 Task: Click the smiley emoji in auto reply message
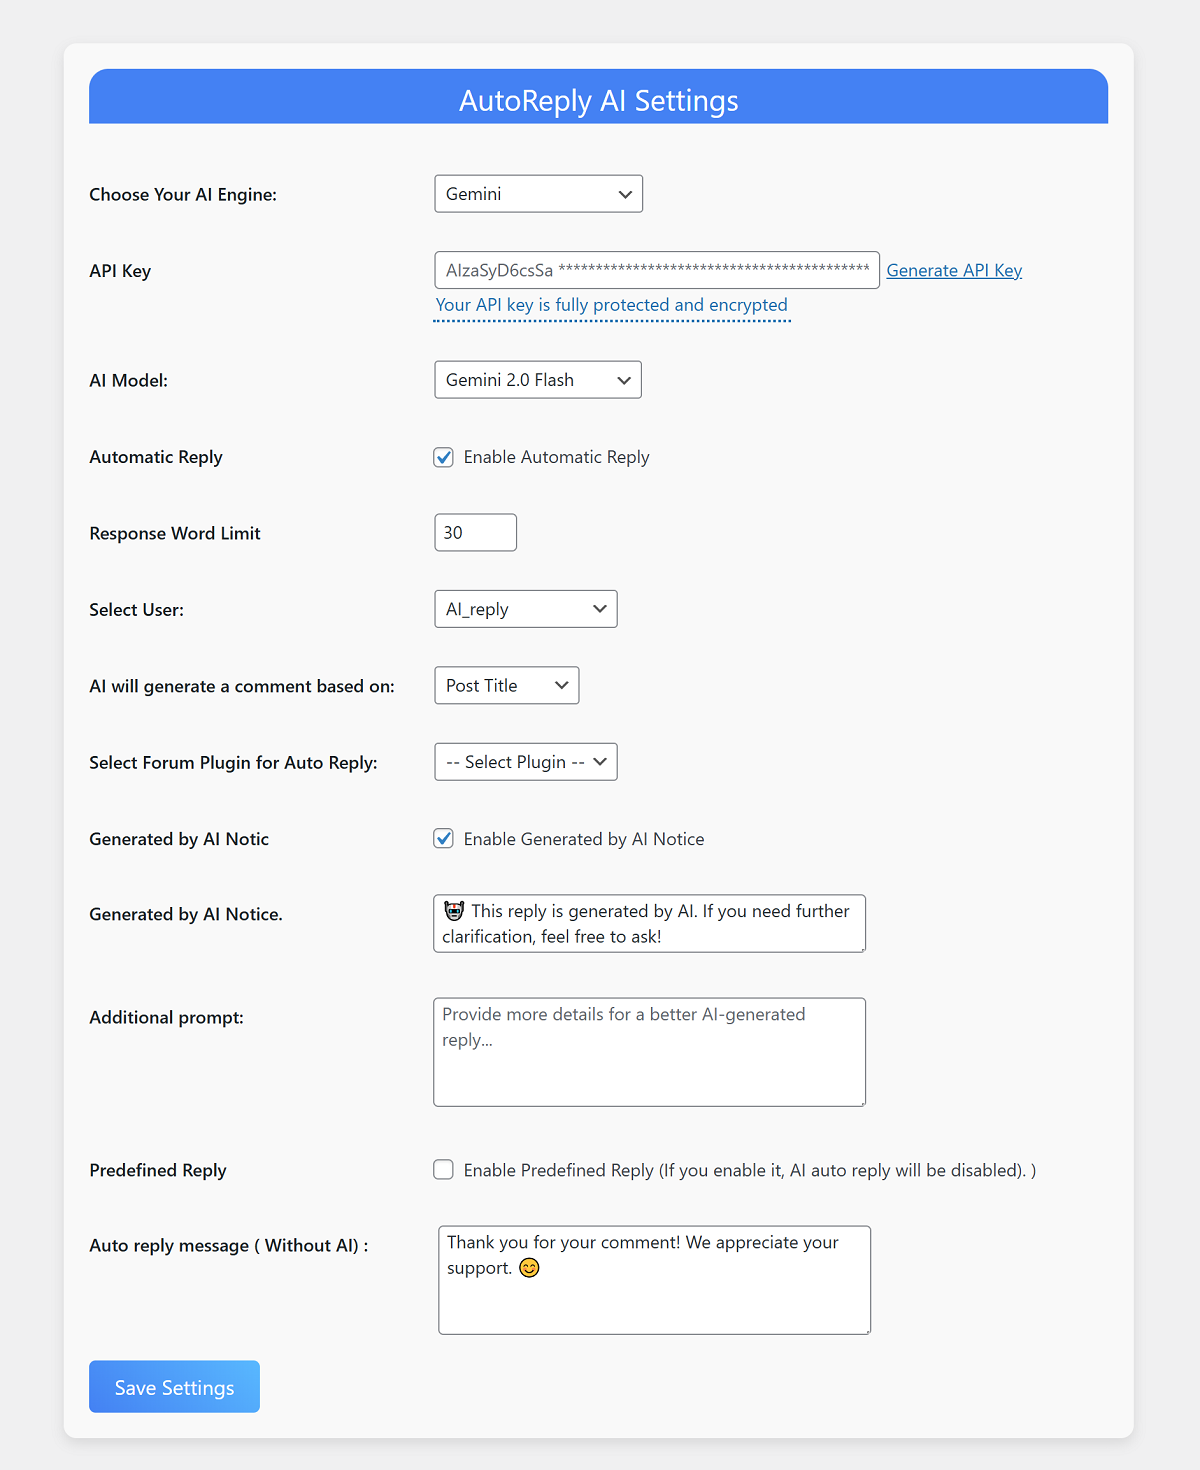click(529, 1268)
